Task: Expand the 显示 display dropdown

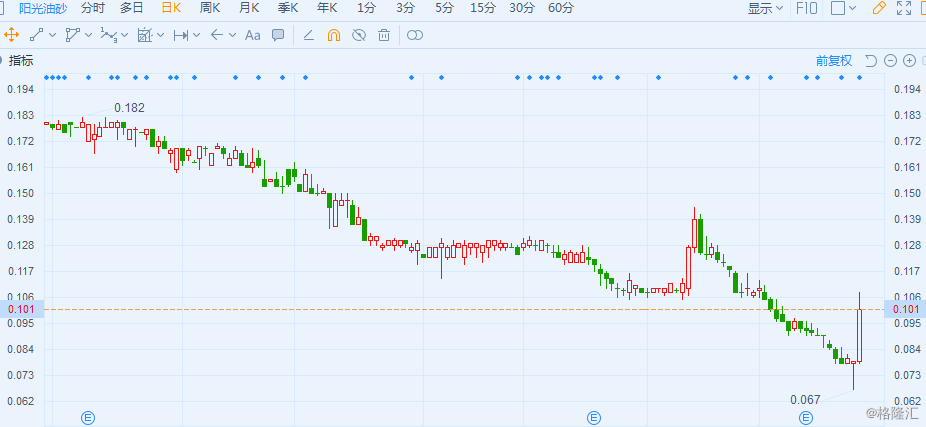Action: click(x=766, y=9)
